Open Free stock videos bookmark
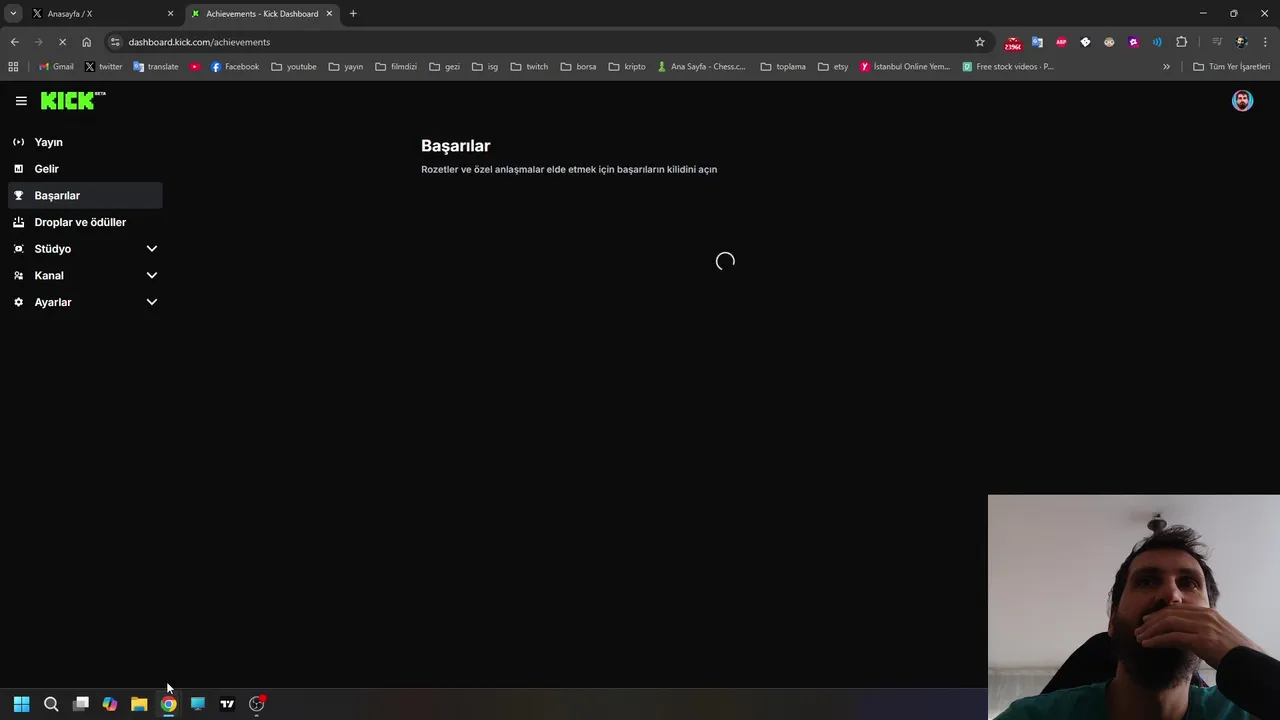The image size is (1280, 720). (1008, 67)
